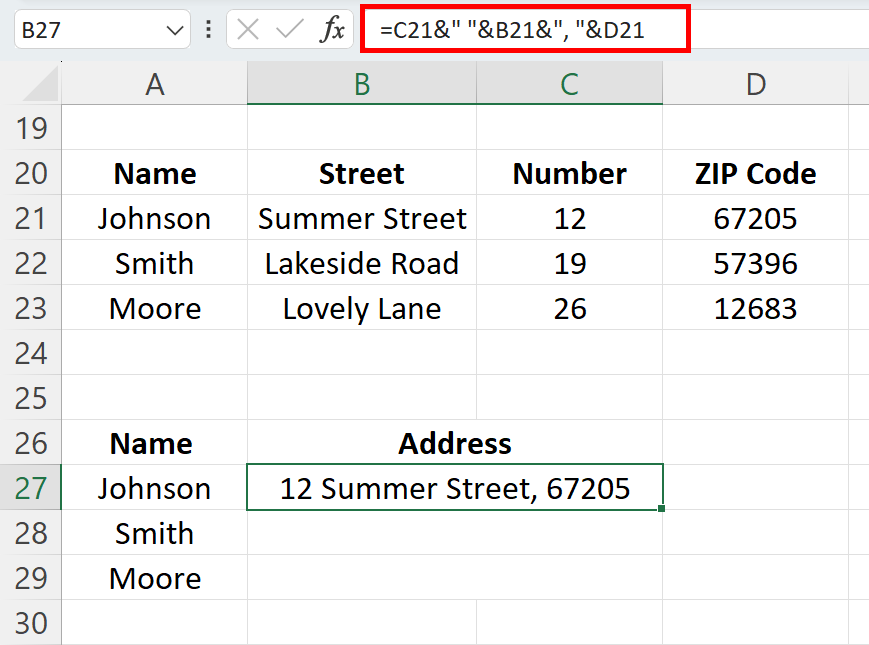Screen dimensions: 869x645
Task: Select the ZIP cell 57396
Action: tap(755, 263)
